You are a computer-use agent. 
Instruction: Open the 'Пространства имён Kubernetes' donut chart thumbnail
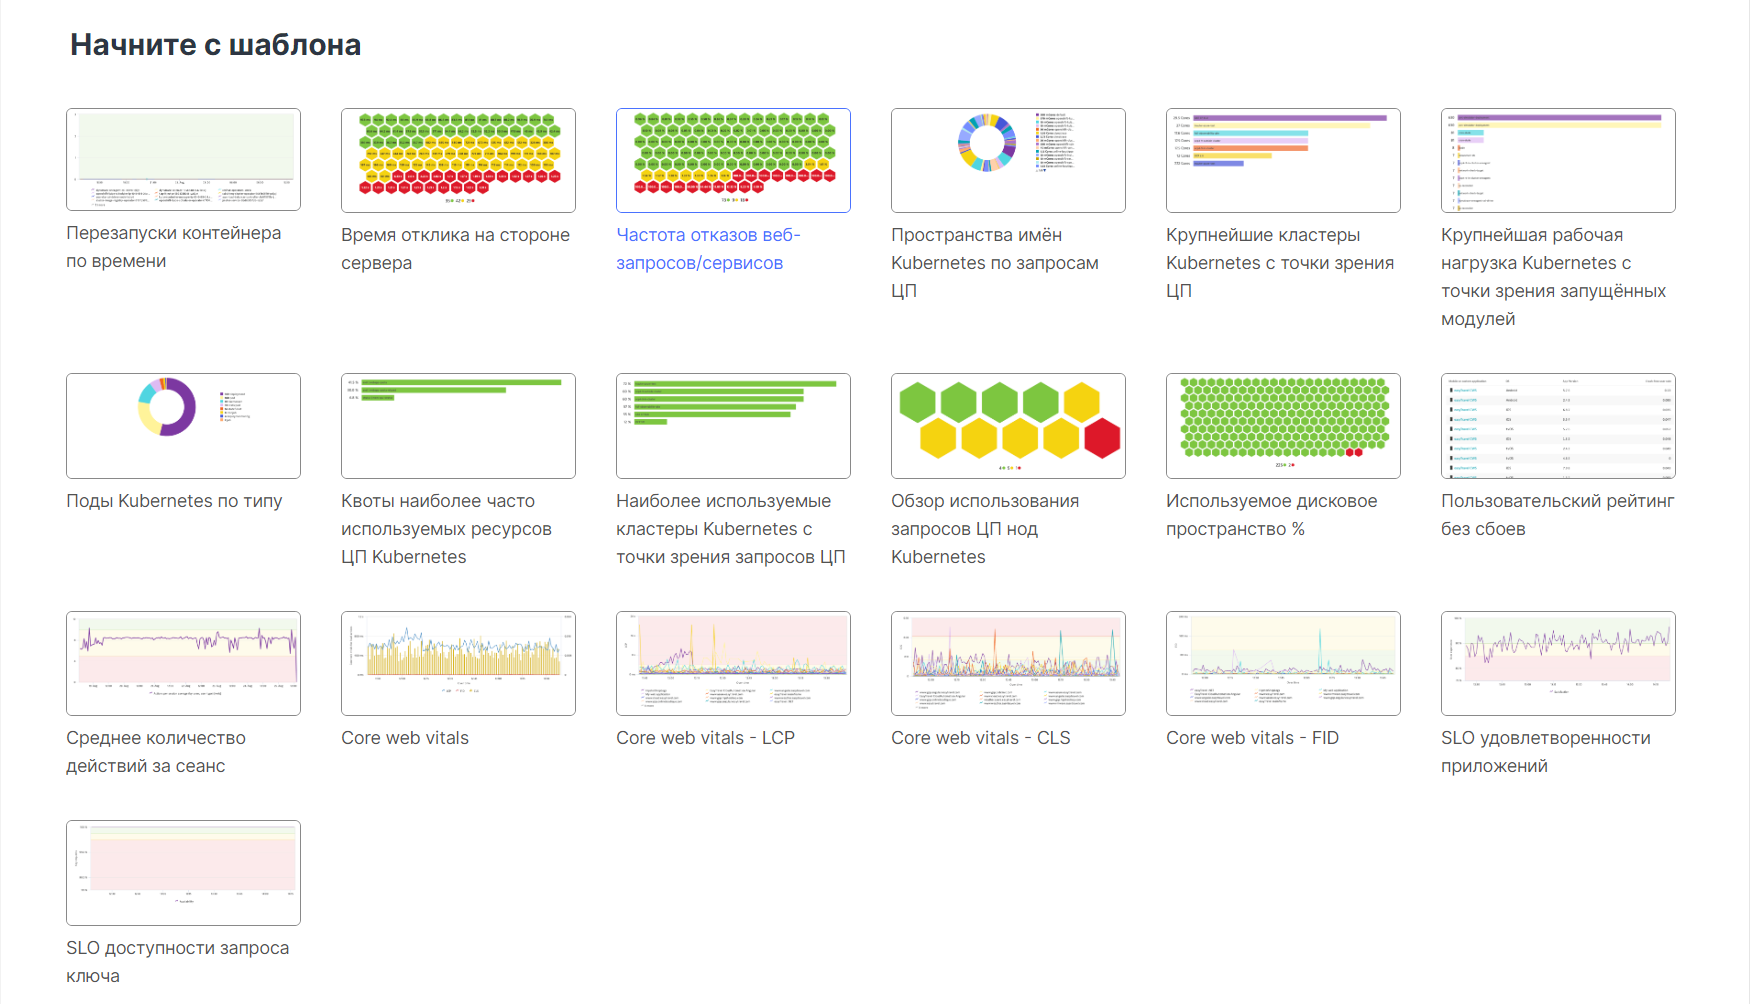click(1008, 160)
